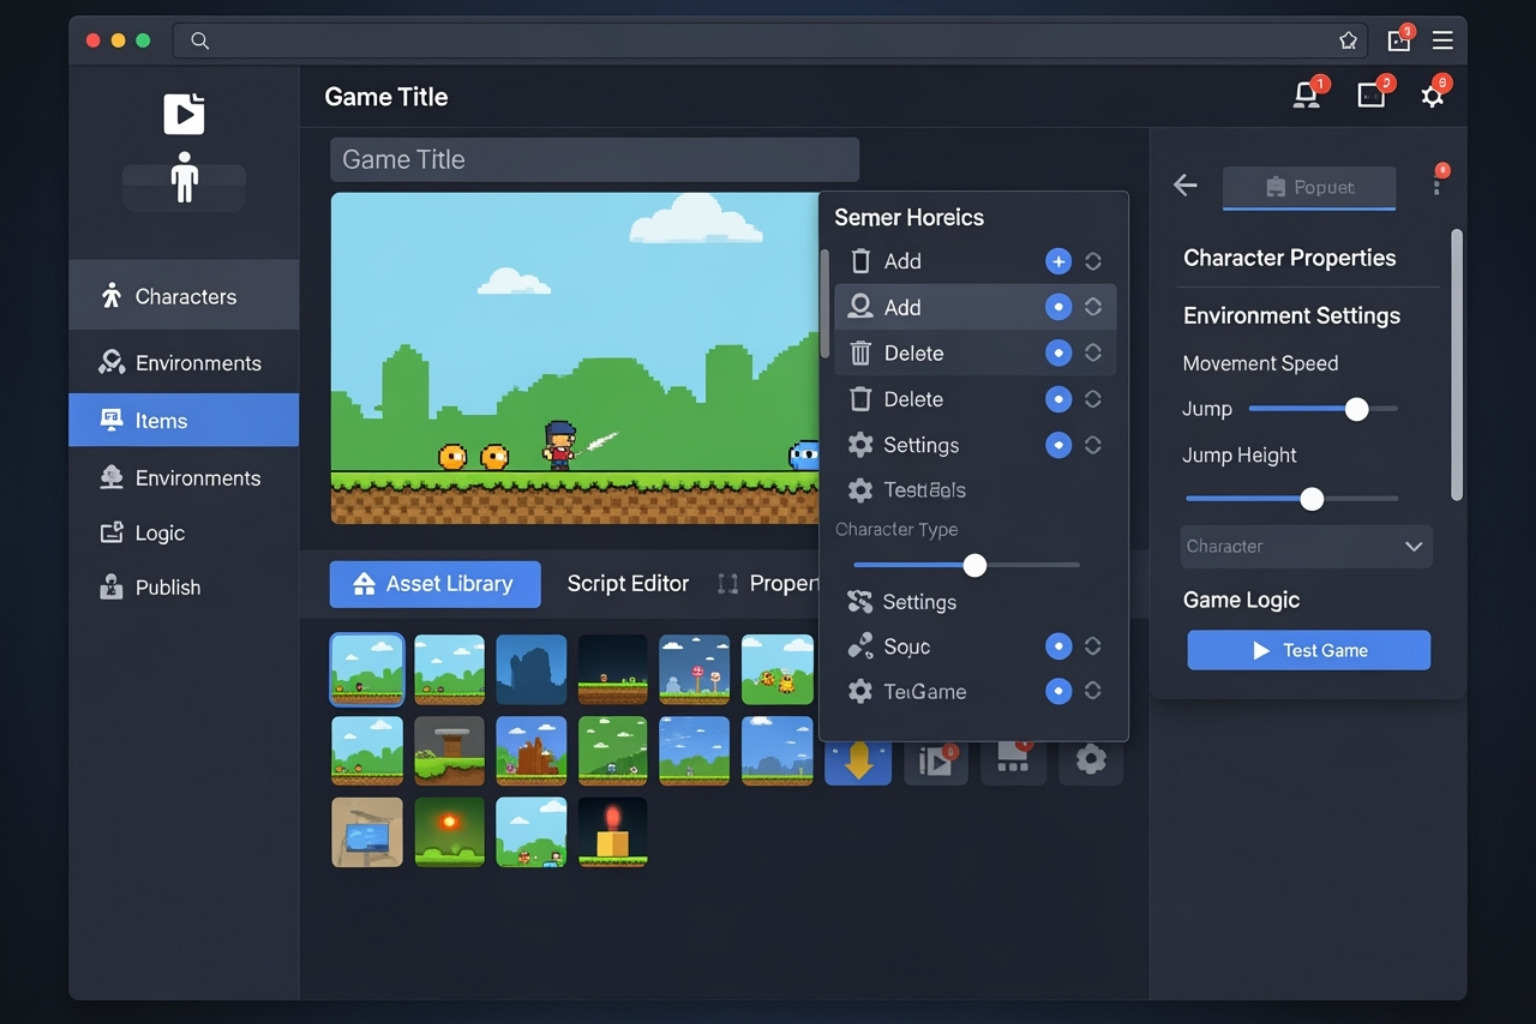
Task: Click the yellow download arrow icon
Action: click(x=858, y=762)
